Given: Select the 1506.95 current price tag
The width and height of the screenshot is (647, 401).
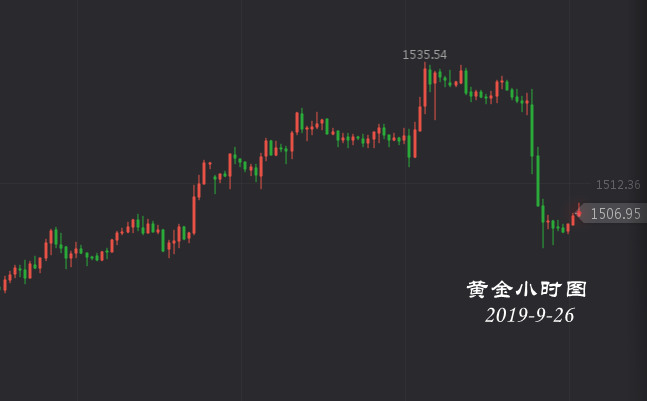Looking at the screenshot, I should pyautogui.click(x=611, y=214).
